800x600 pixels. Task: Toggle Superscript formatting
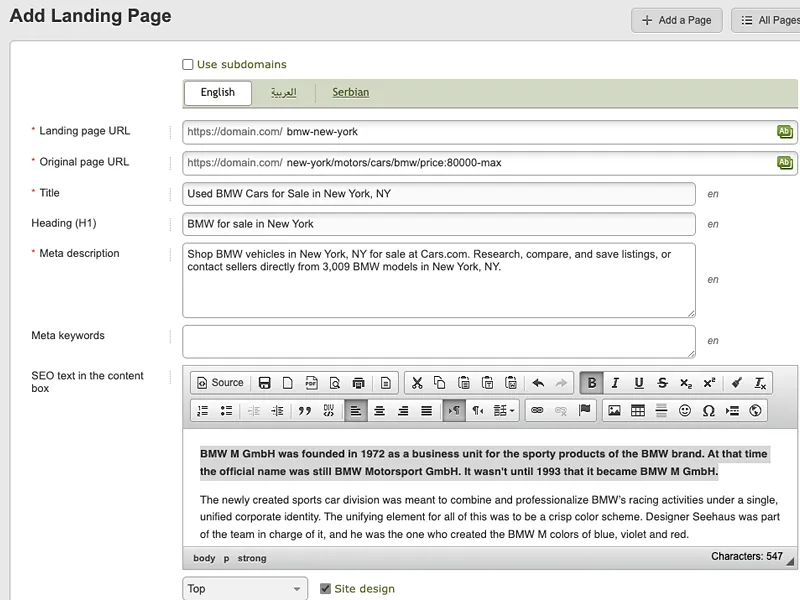[x=709, y=383]
